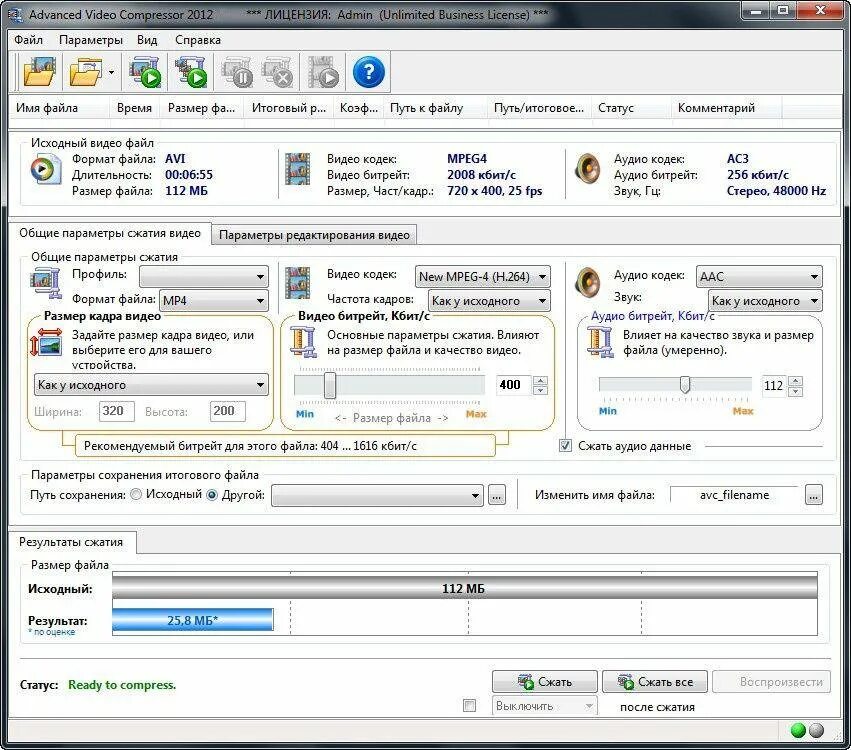The height and width of the screenshot is (750, 851).
Task: Open Выключить after-compression dropdown
Action: [544, 705]
